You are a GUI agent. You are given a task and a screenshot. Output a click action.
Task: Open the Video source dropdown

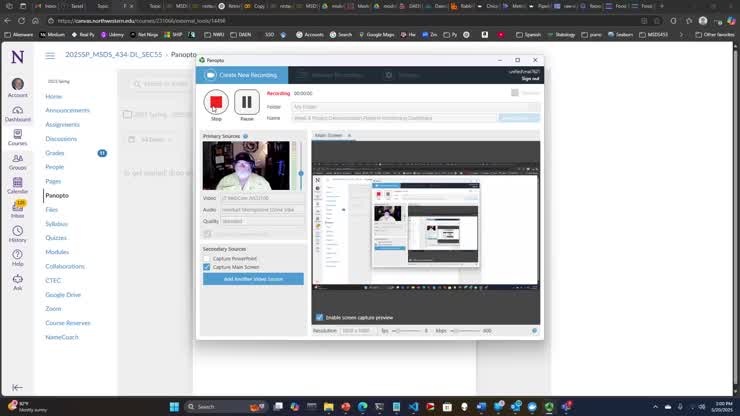pyautogui.click(x=262, y=198)
